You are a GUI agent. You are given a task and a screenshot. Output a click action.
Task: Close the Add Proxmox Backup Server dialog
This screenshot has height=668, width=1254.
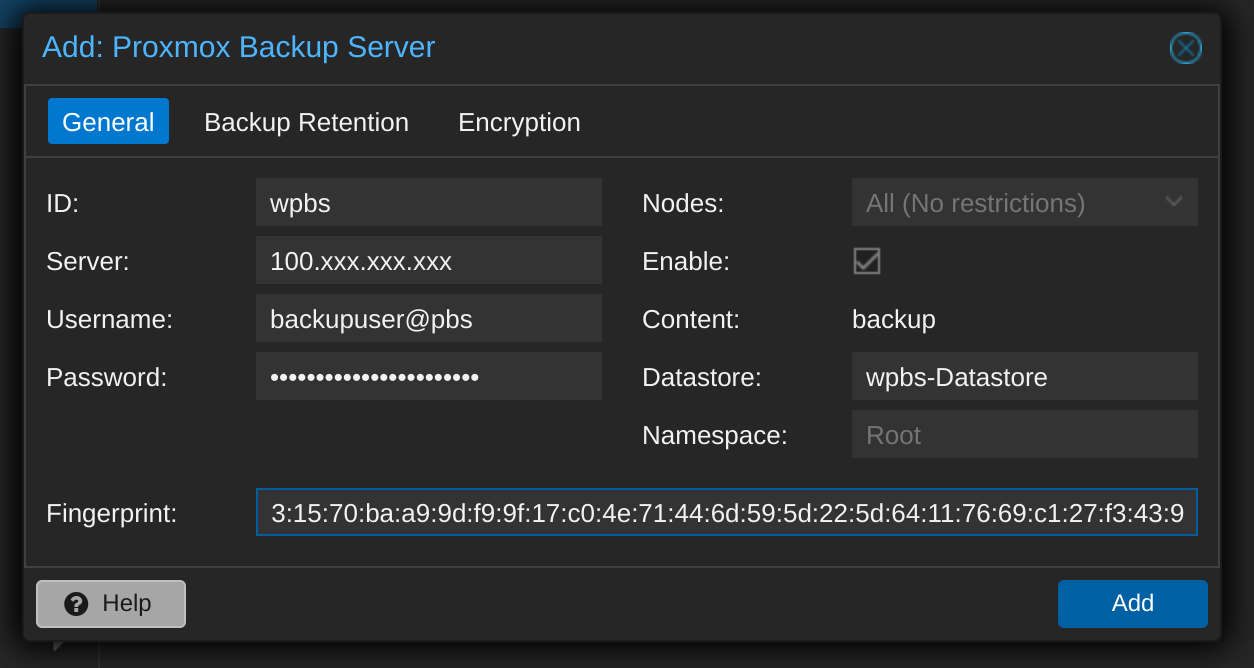point(1185,48)
